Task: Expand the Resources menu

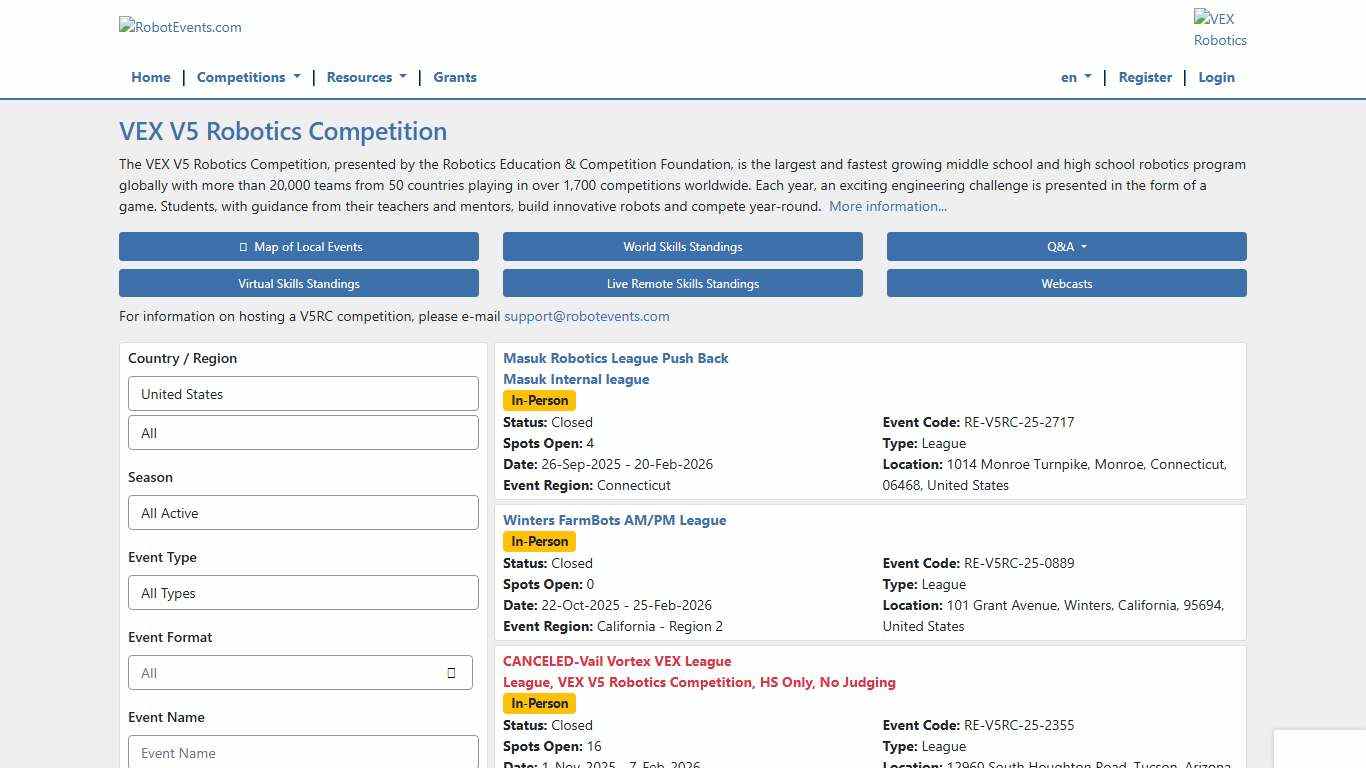Action: [366, 77]
